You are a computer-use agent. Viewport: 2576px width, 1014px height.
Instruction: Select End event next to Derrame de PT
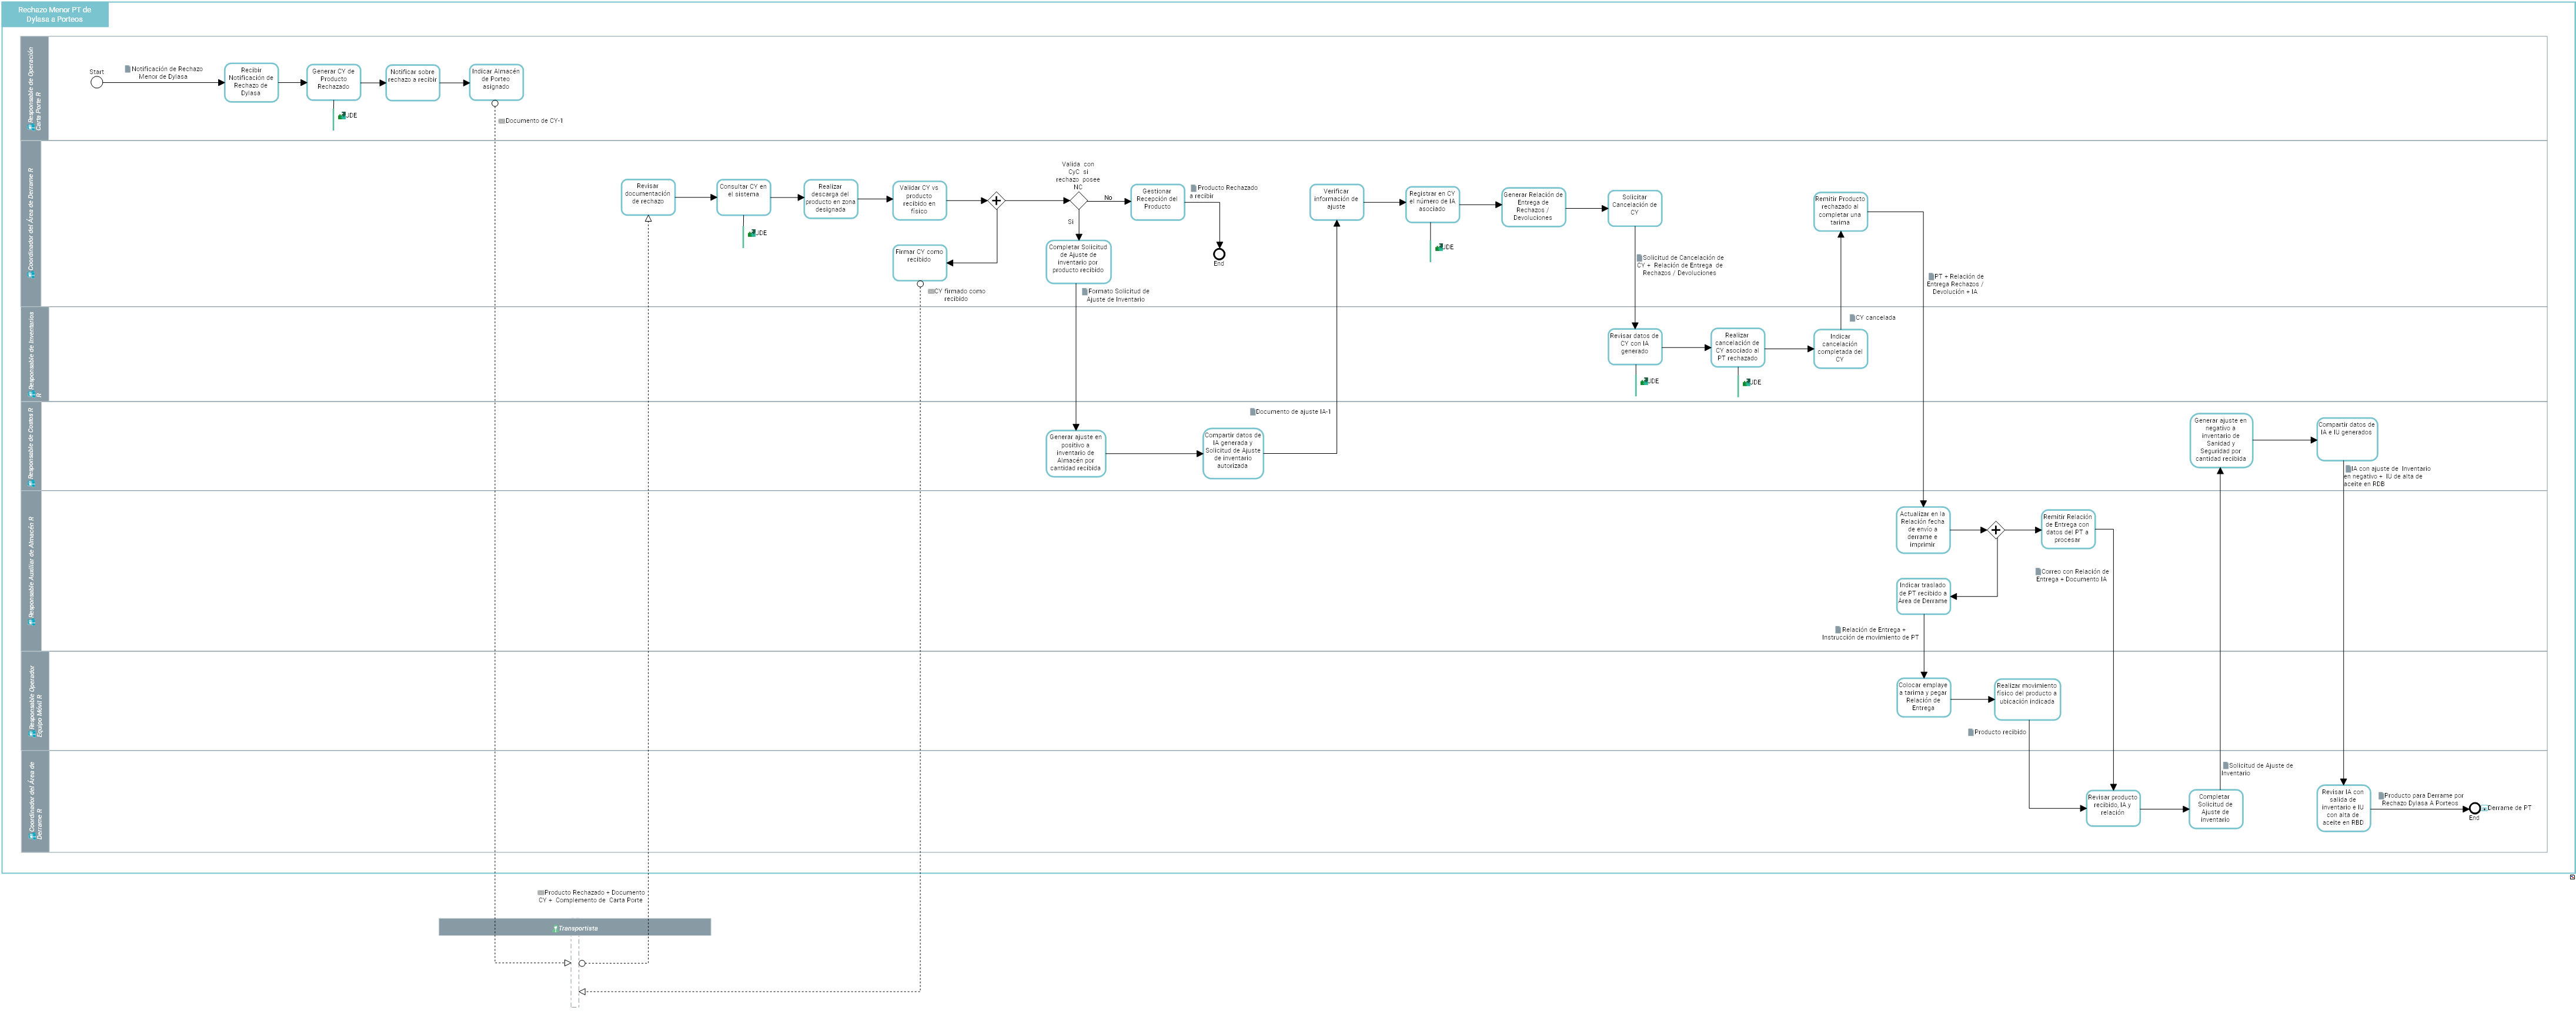2475,808
